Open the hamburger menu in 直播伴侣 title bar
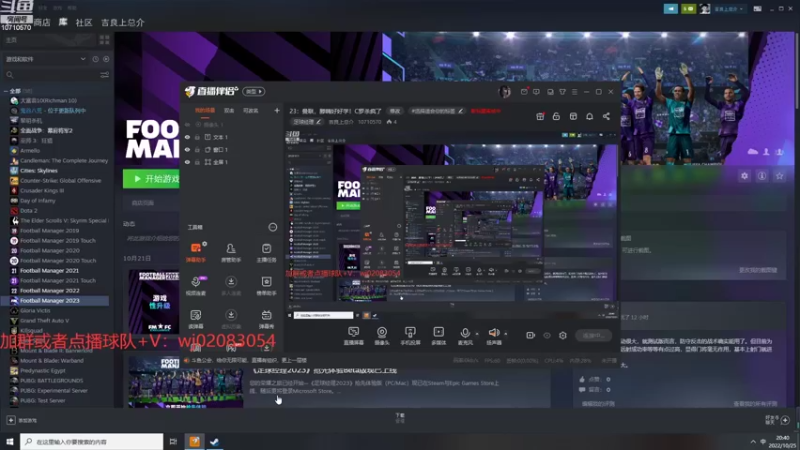This screenshot has height=450, width=800. (574, 92)
